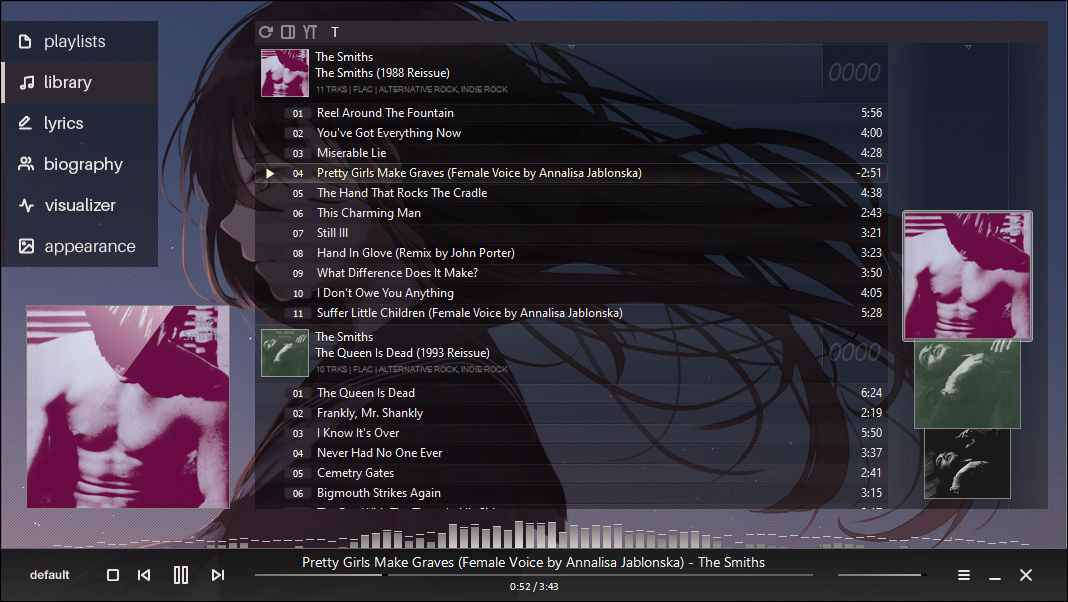
Task: Select track Pretty Girls Make Graves in playlist
Action: point(571,174)
